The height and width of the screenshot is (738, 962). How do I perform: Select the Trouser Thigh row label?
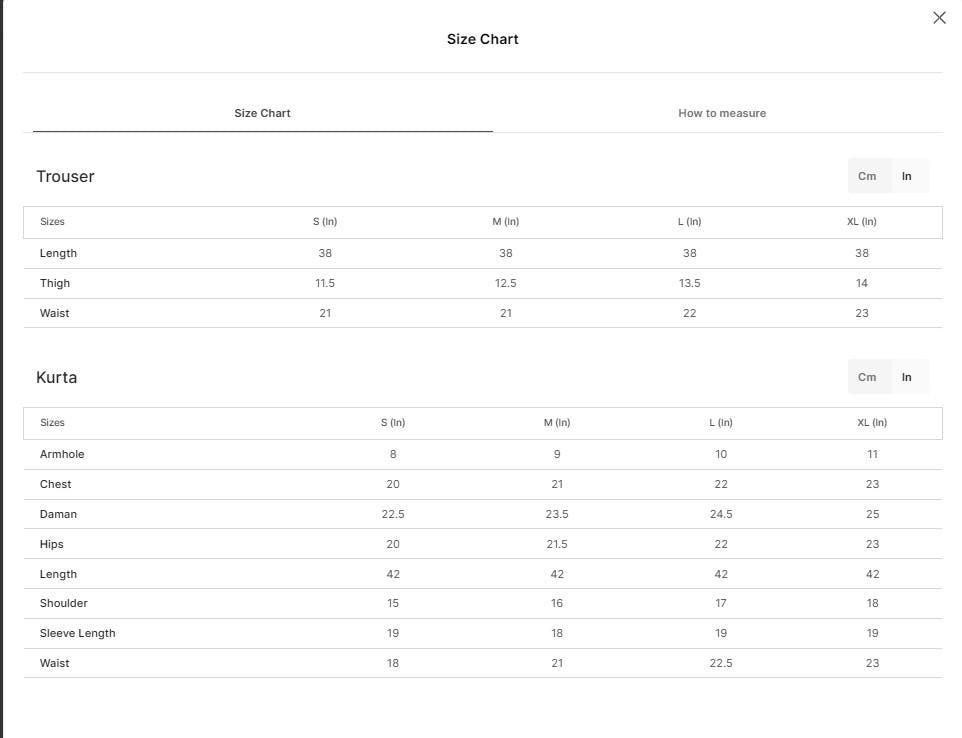click(55, 283)
